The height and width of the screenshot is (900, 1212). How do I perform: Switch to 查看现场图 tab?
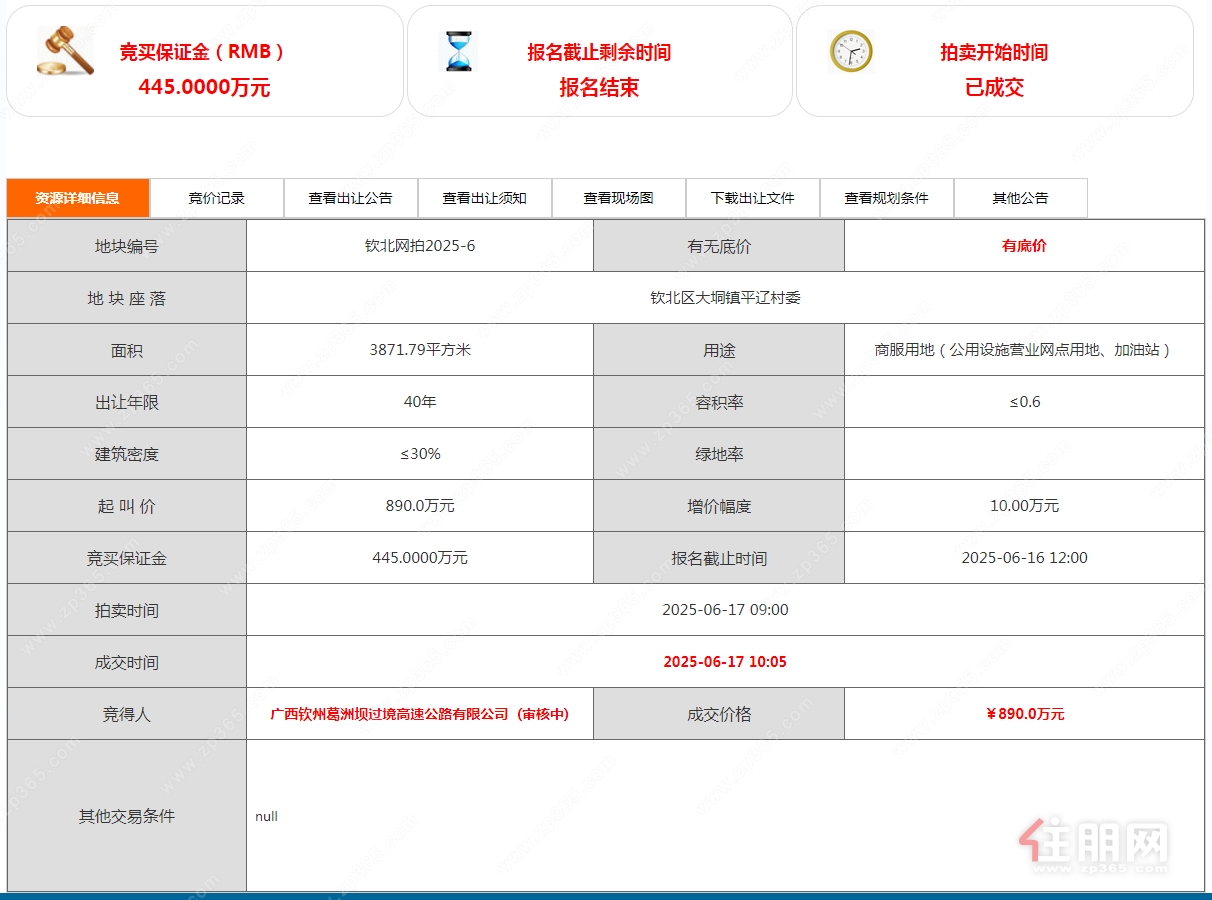[619, 198]
